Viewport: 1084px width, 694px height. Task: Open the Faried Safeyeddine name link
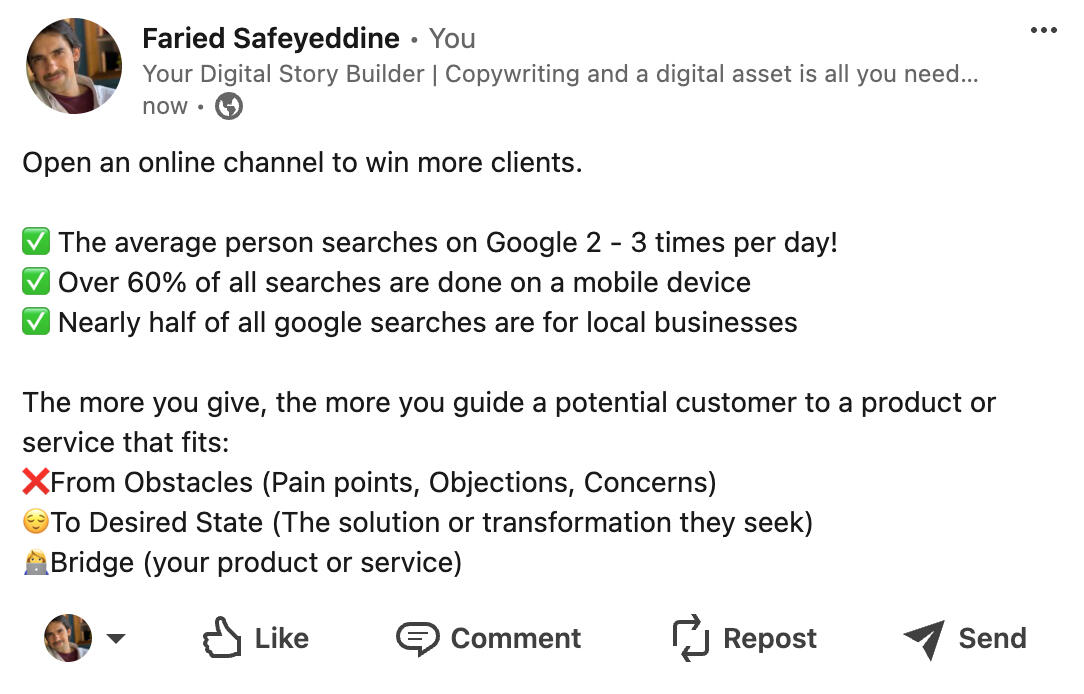click(x=270, y=39)
